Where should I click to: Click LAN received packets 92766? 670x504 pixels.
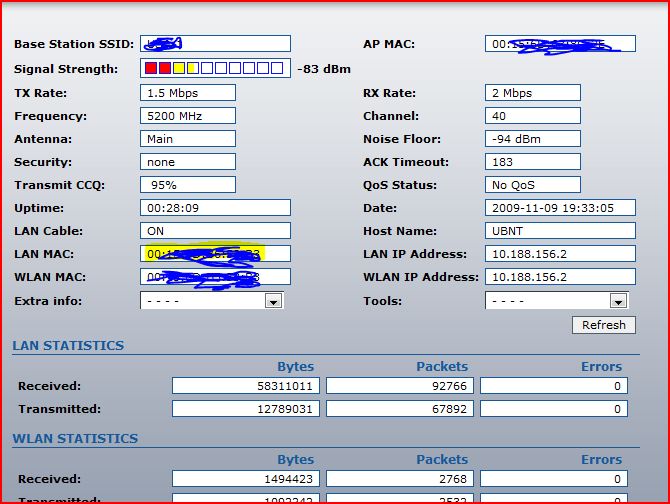click(x=400, y=386)
